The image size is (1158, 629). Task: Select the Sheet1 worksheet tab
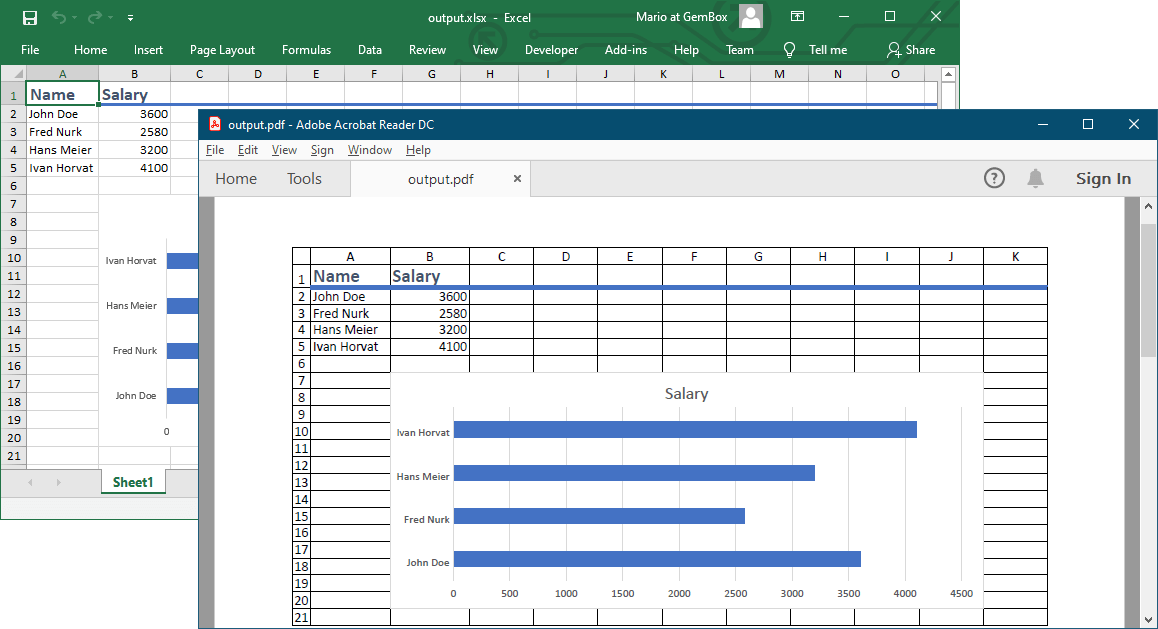click(x=133, y=482)
